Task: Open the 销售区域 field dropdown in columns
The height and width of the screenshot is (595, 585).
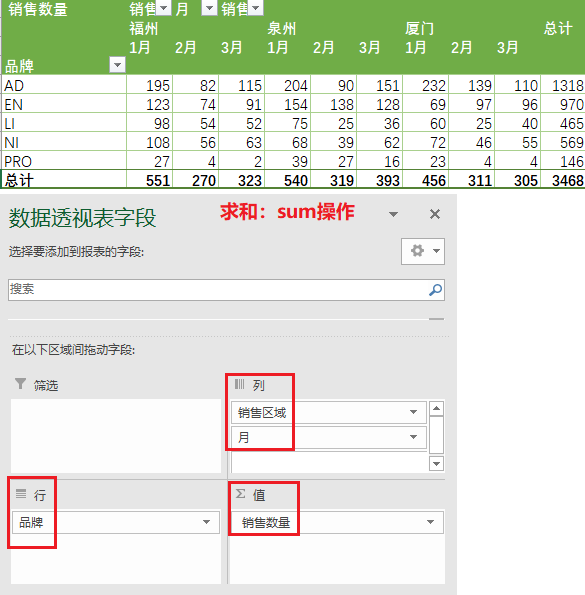Action: pyautogui.click(x=413, y=412)
